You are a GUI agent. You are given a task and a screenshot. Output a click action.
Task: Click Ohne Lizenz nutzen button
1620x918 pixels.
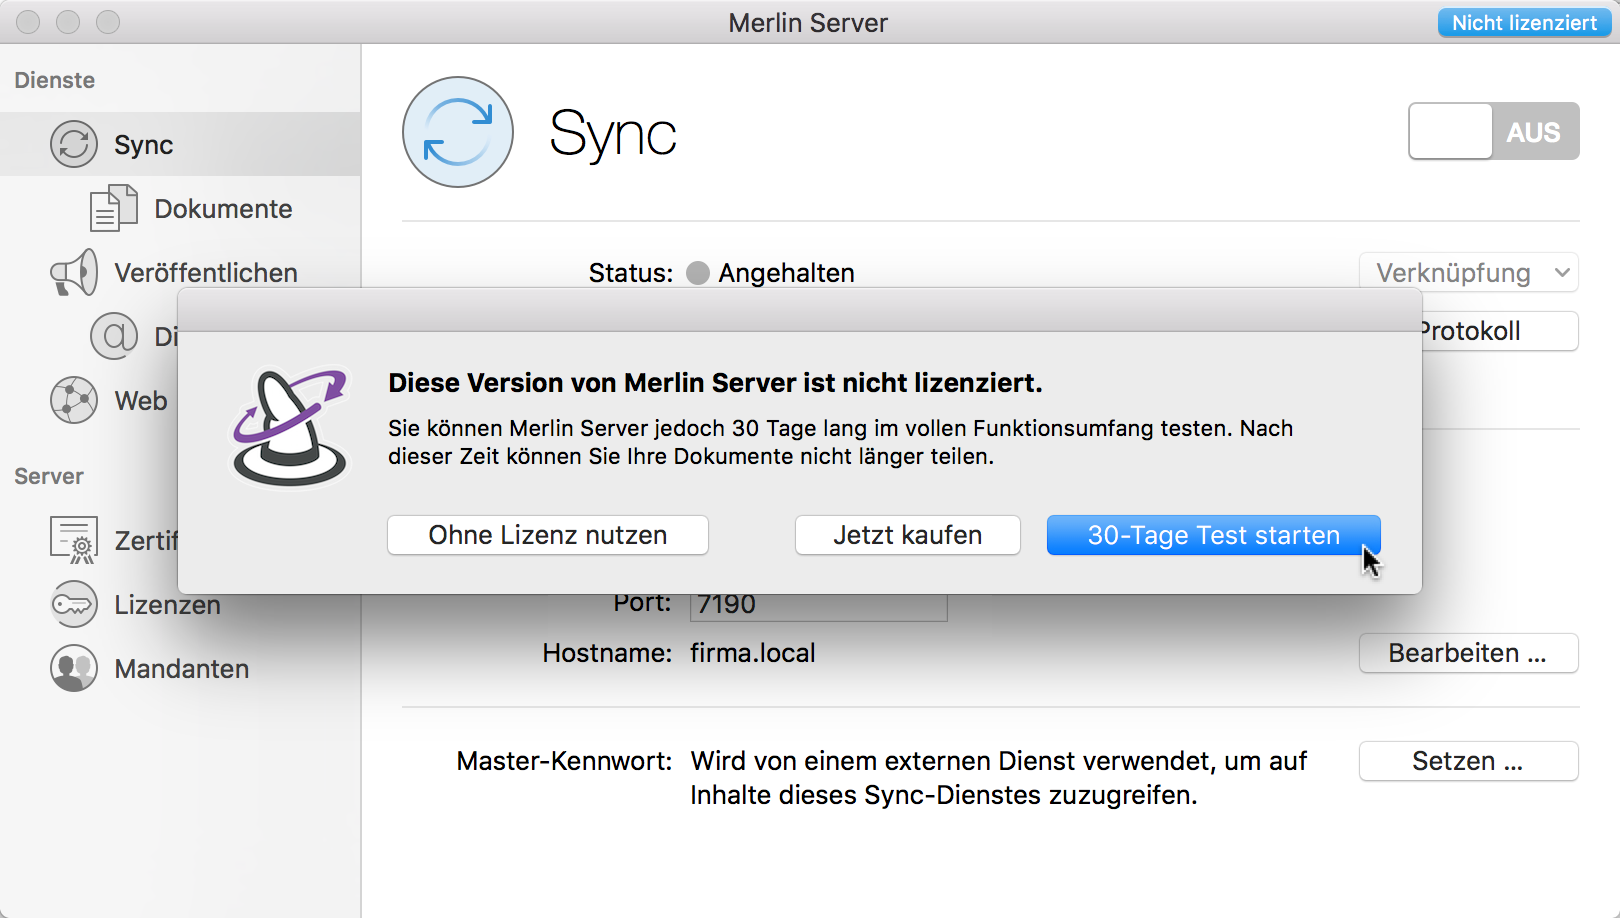coord(548,535)
